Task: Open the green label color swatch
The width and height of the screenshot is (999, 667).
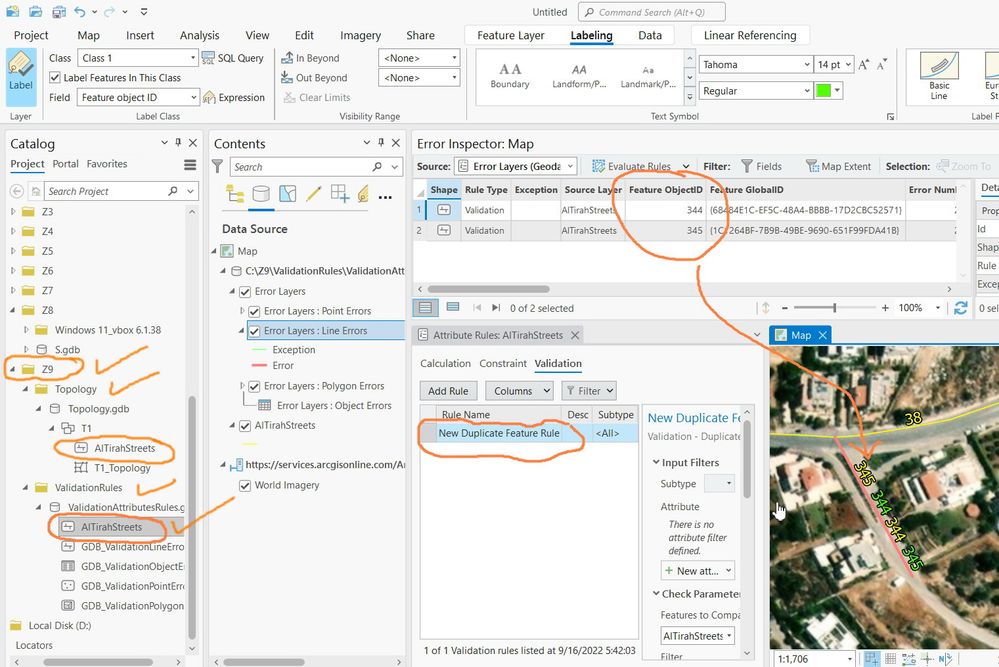Action: point(829,91)
